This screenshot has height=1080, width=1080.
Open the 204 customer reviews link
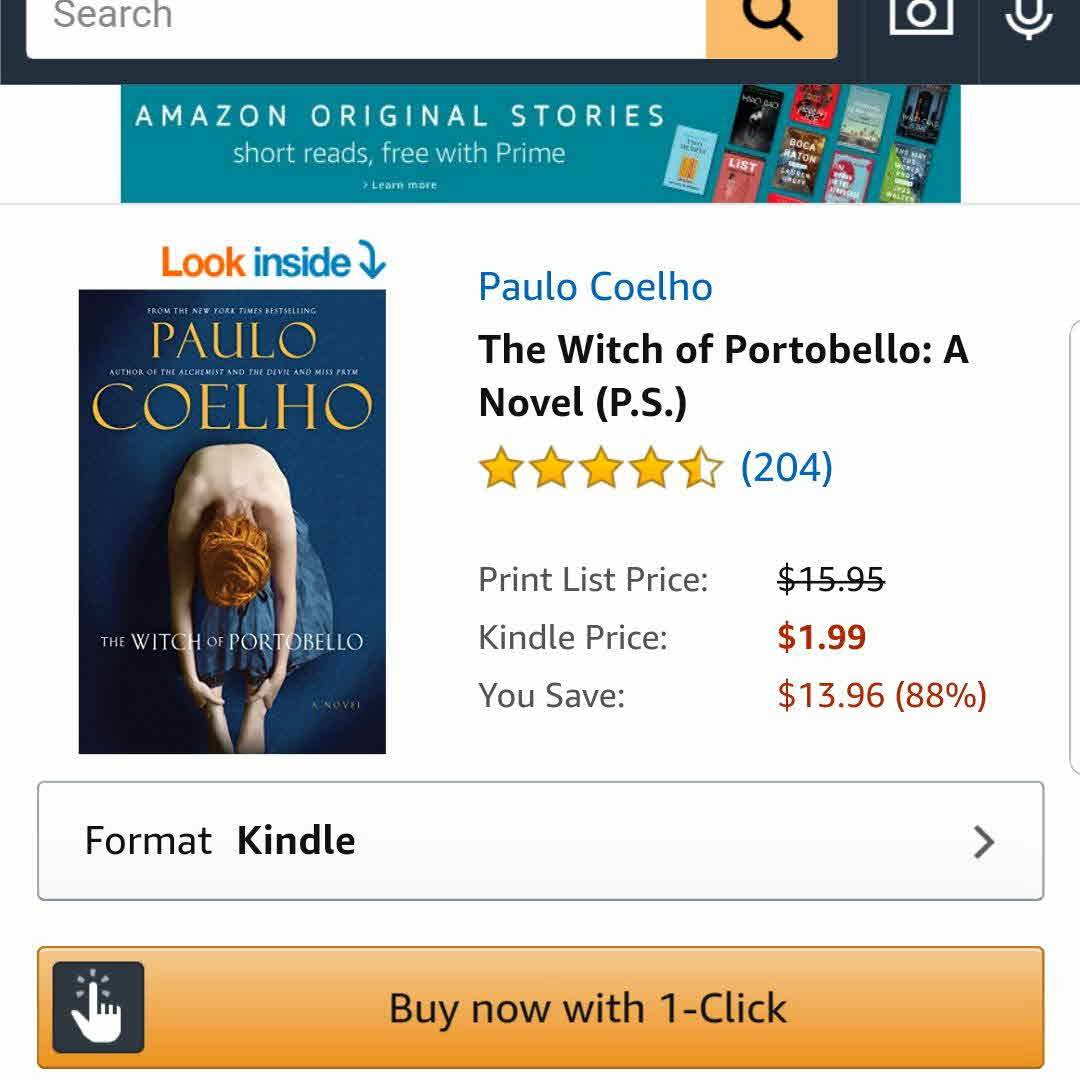coord(787,468)
